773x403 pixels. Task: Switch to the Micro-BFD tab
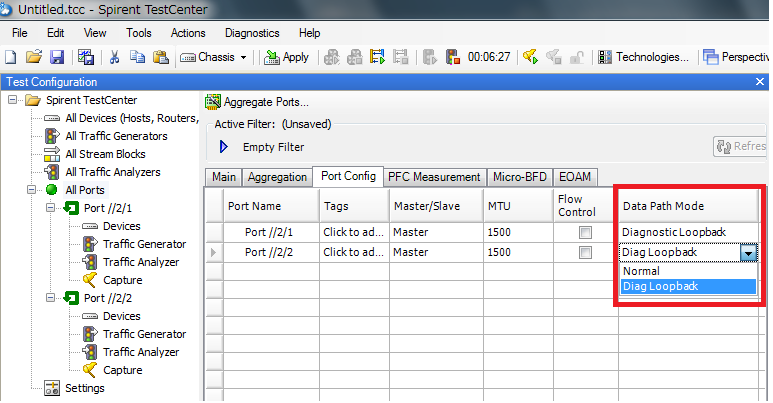[520, 177]
